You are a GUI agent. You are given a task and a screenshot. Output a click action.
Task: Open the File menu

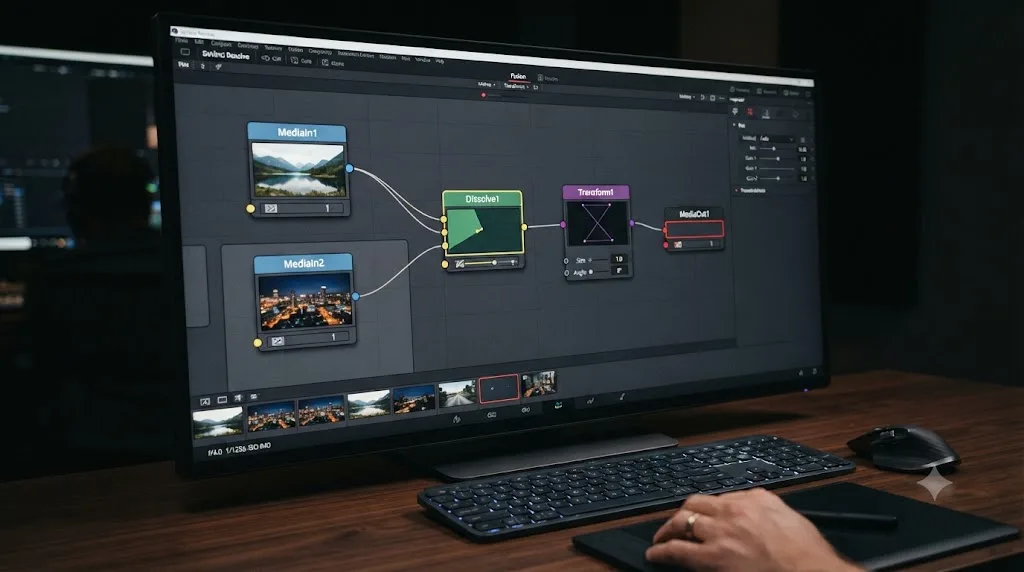click(182, 41)
